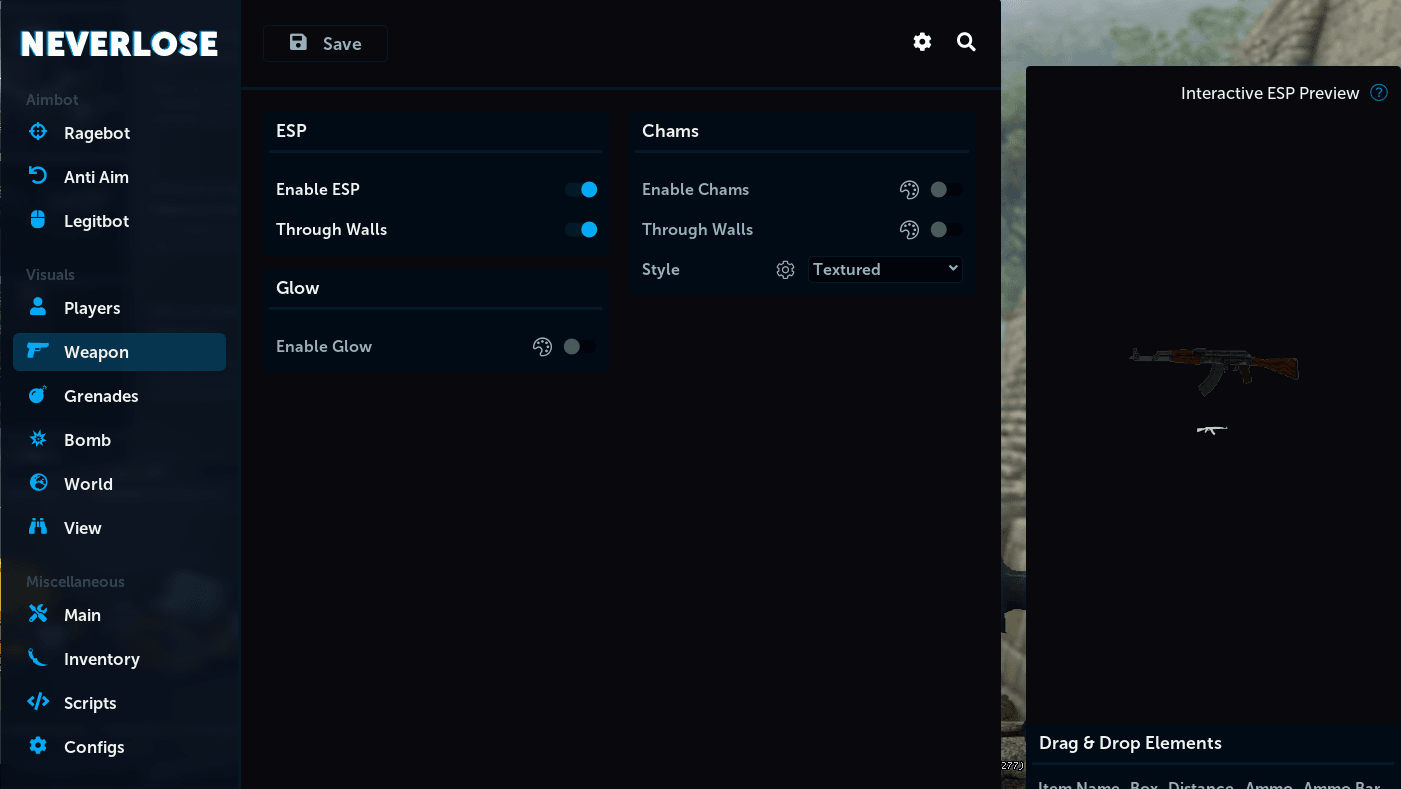Image resolution: width=1401 pixels, height=789 pixels.
Task: Pick Enable Chams color palette
Action: (909, 190)
